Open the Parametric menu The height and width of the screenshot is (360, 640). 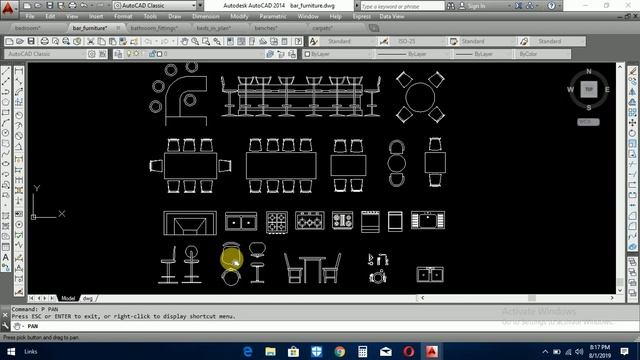point(273,17)
